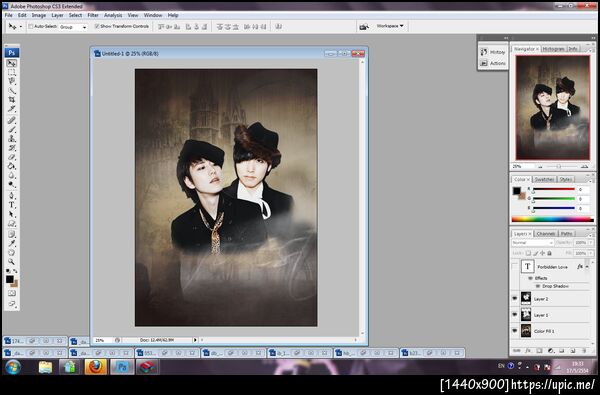Switch to the Styles tab
Viewport: 600px width, 395px height.
pyautogui.click(x=565, y=179)
